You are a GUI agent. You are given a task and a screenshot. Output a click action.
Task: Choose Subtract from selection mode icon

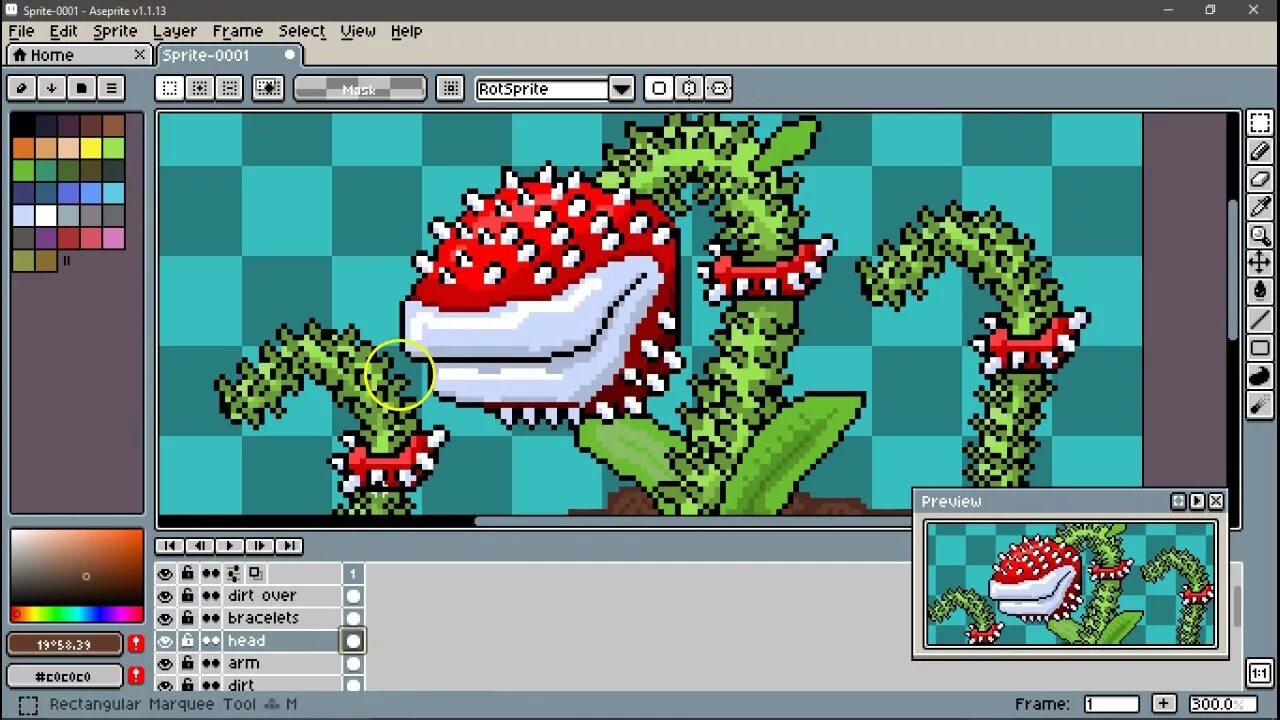(x=230, y=88)
